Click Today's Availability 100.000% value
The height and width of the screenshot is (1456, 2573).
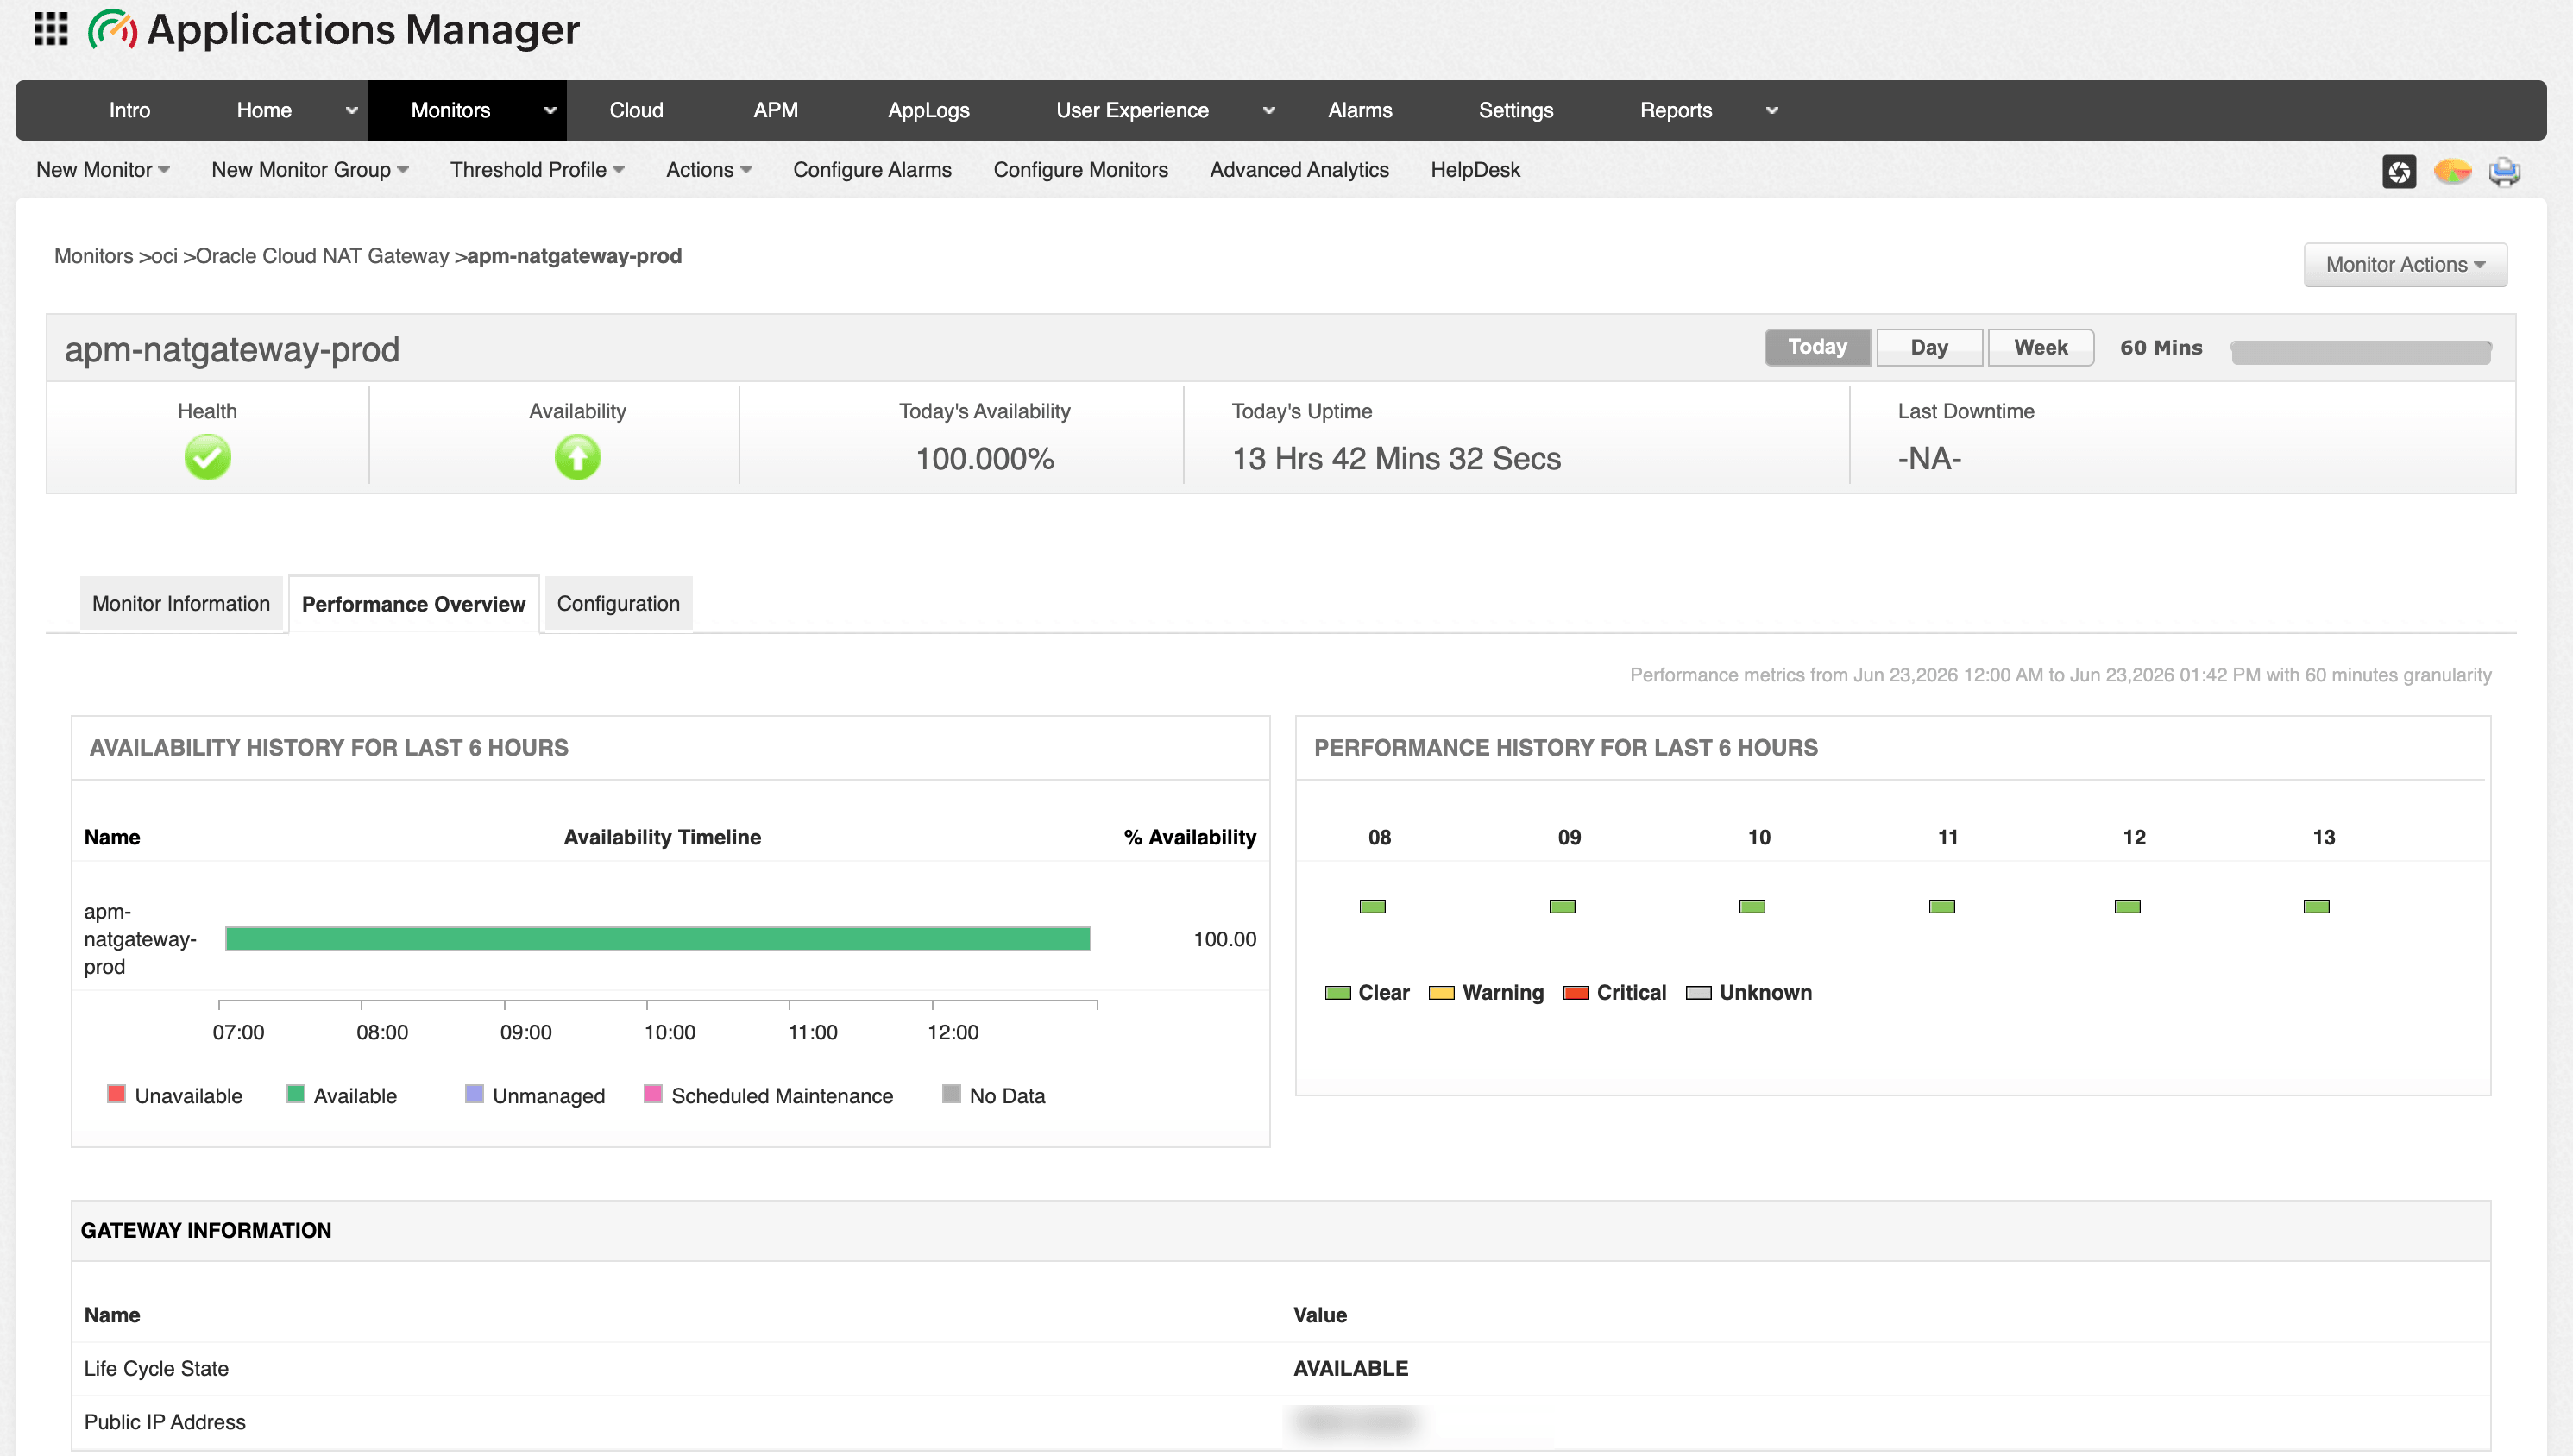click(x=984, y=458)
